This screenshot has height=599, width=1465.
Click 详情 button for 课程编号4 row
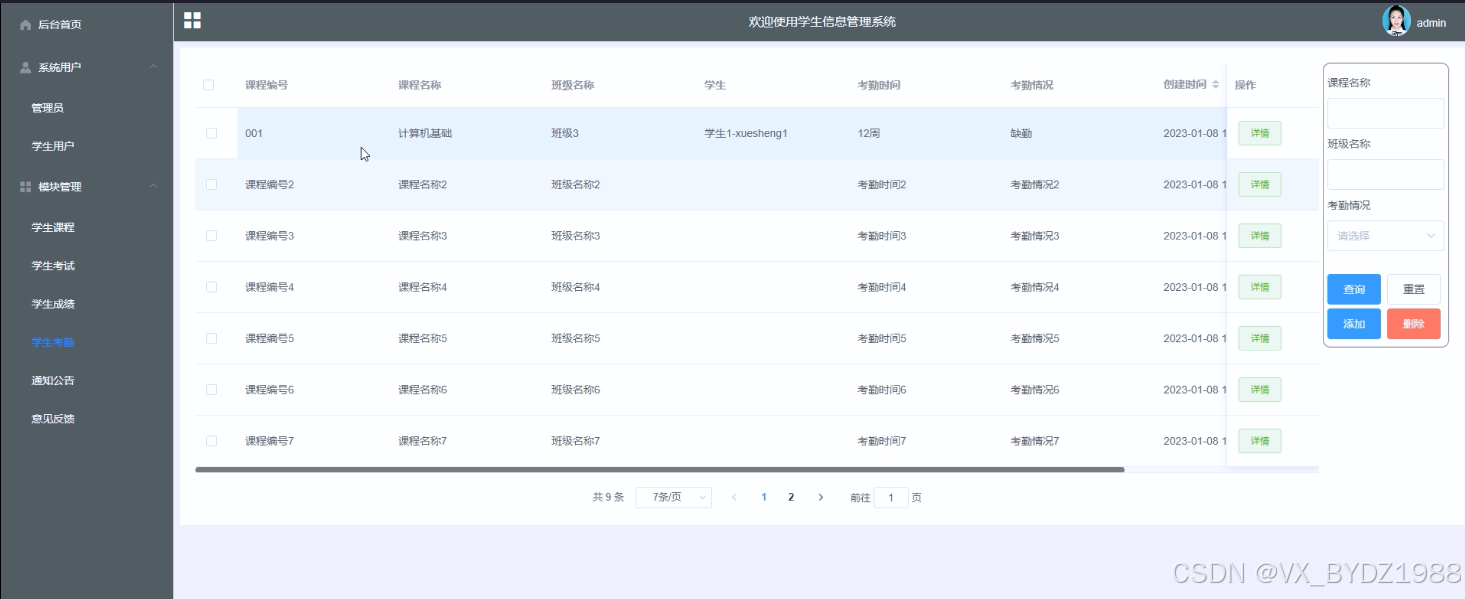point(1260,287)
